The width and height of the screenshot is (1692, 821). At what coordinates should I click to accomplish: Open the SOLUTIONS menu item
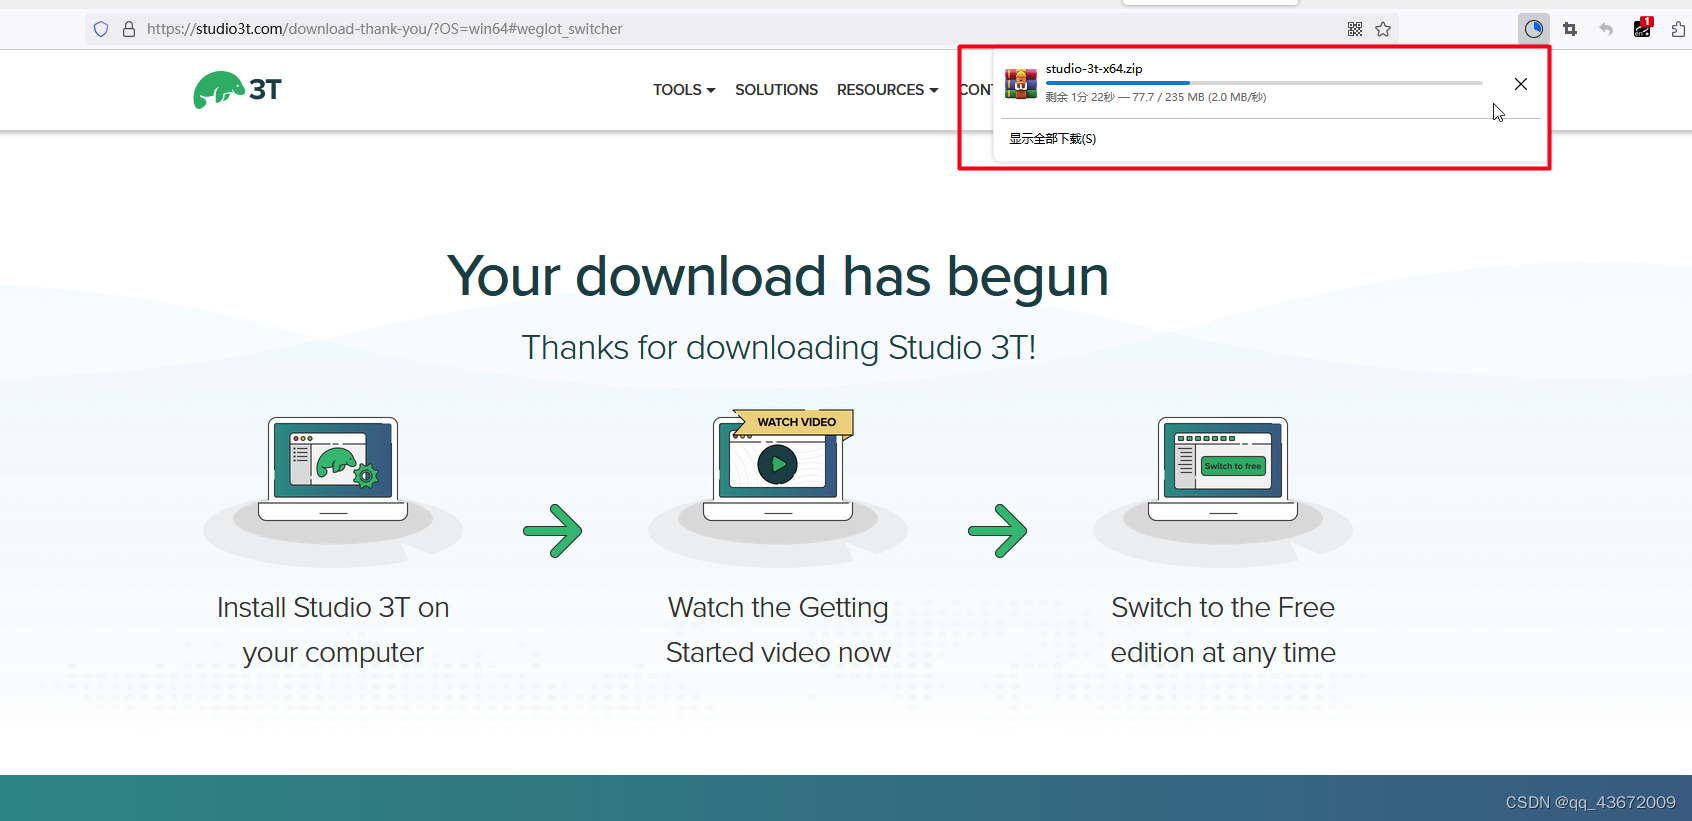[776, 90]
